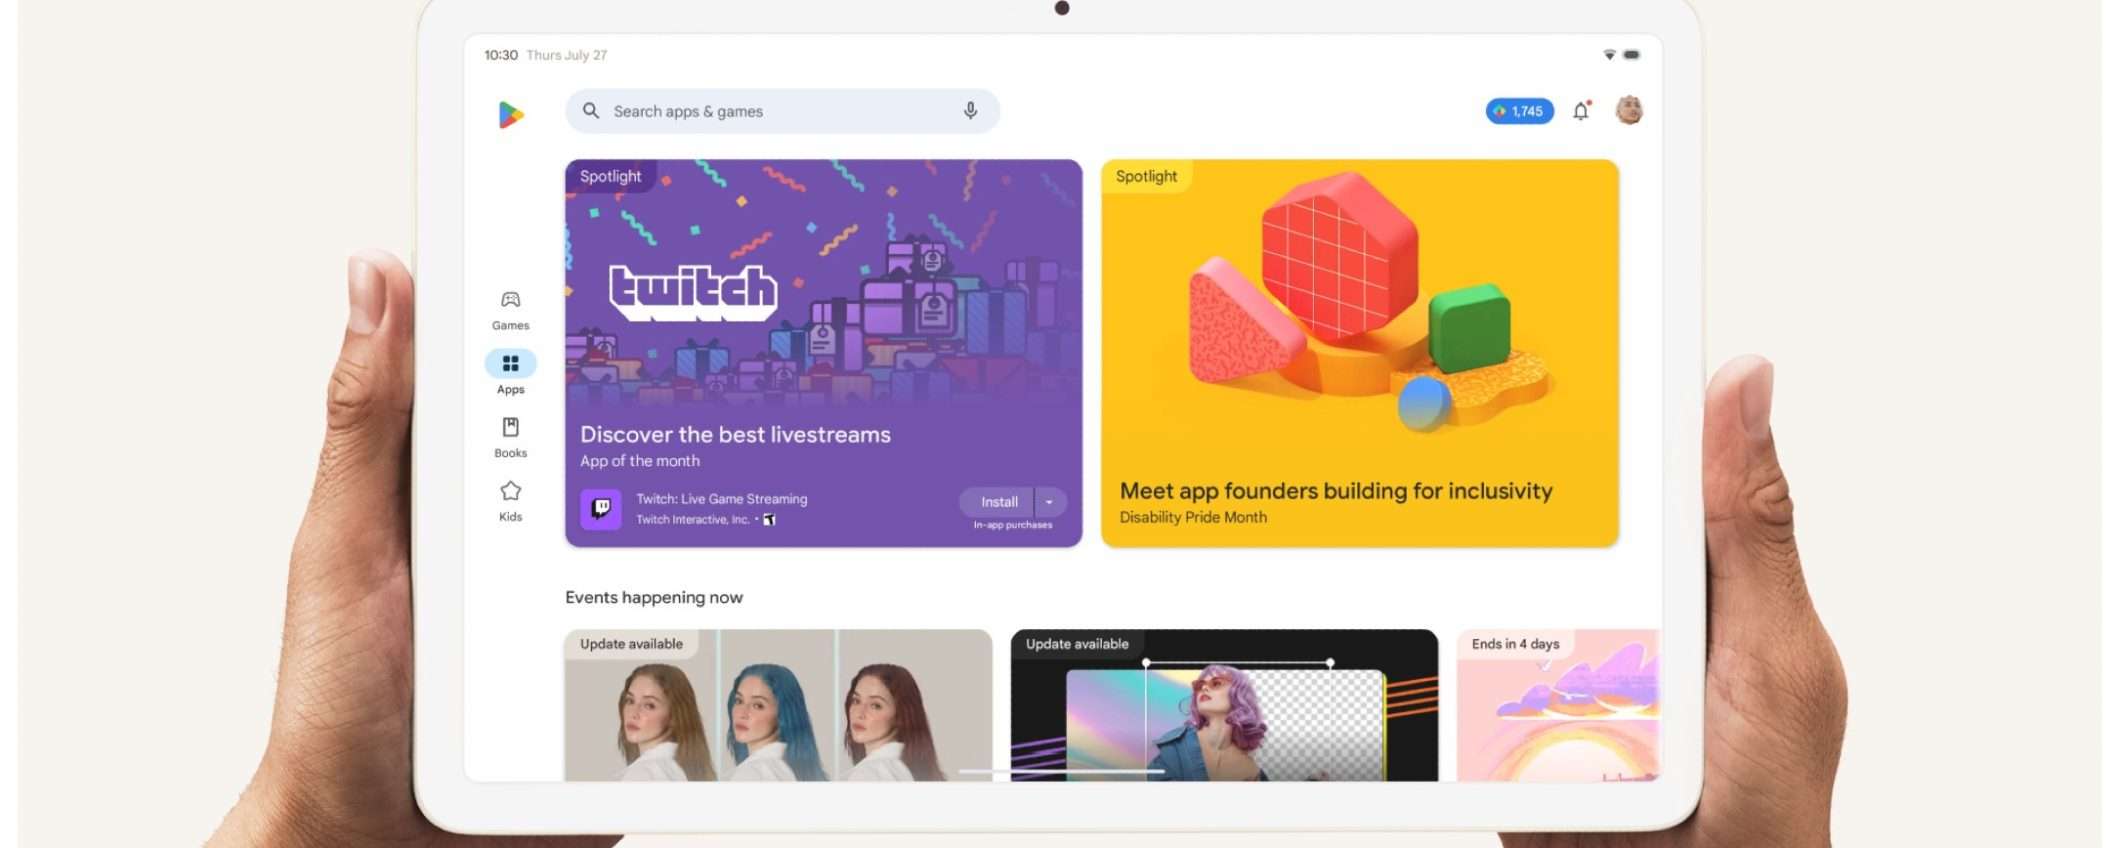Open the Ends in 4 days event card
This screenshot has height=848, width=2120.
click(1558, 705)
